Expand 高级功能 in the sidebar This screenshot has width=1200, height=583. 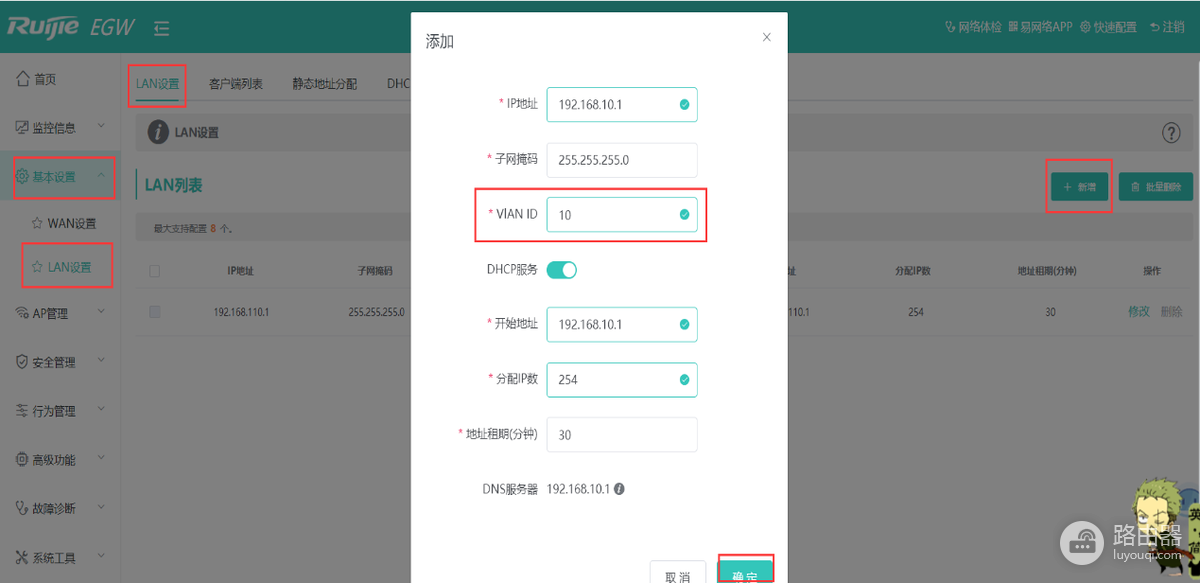(60, 460)
